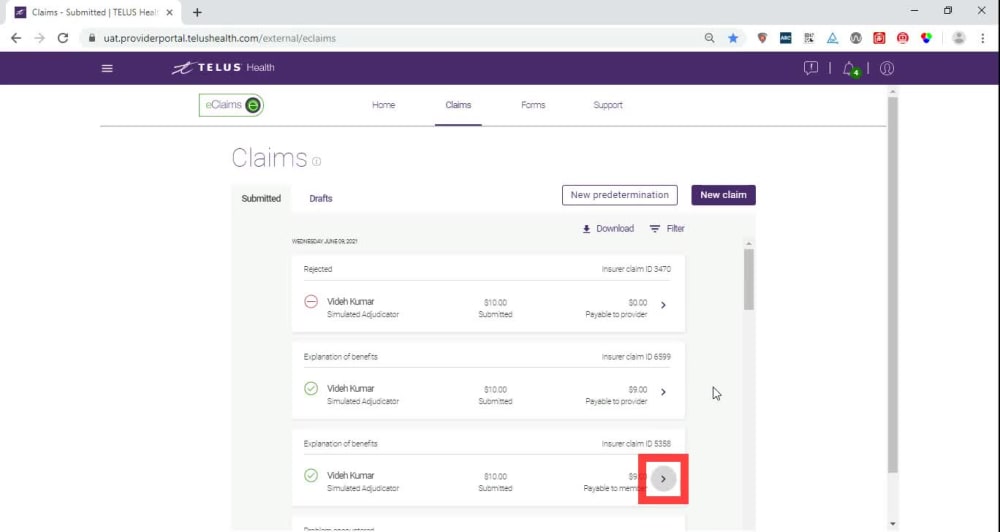Click the ABC spellcheck extension icon
The height and width of the screenshot is (532, 1000).
[x=786, y=38]
